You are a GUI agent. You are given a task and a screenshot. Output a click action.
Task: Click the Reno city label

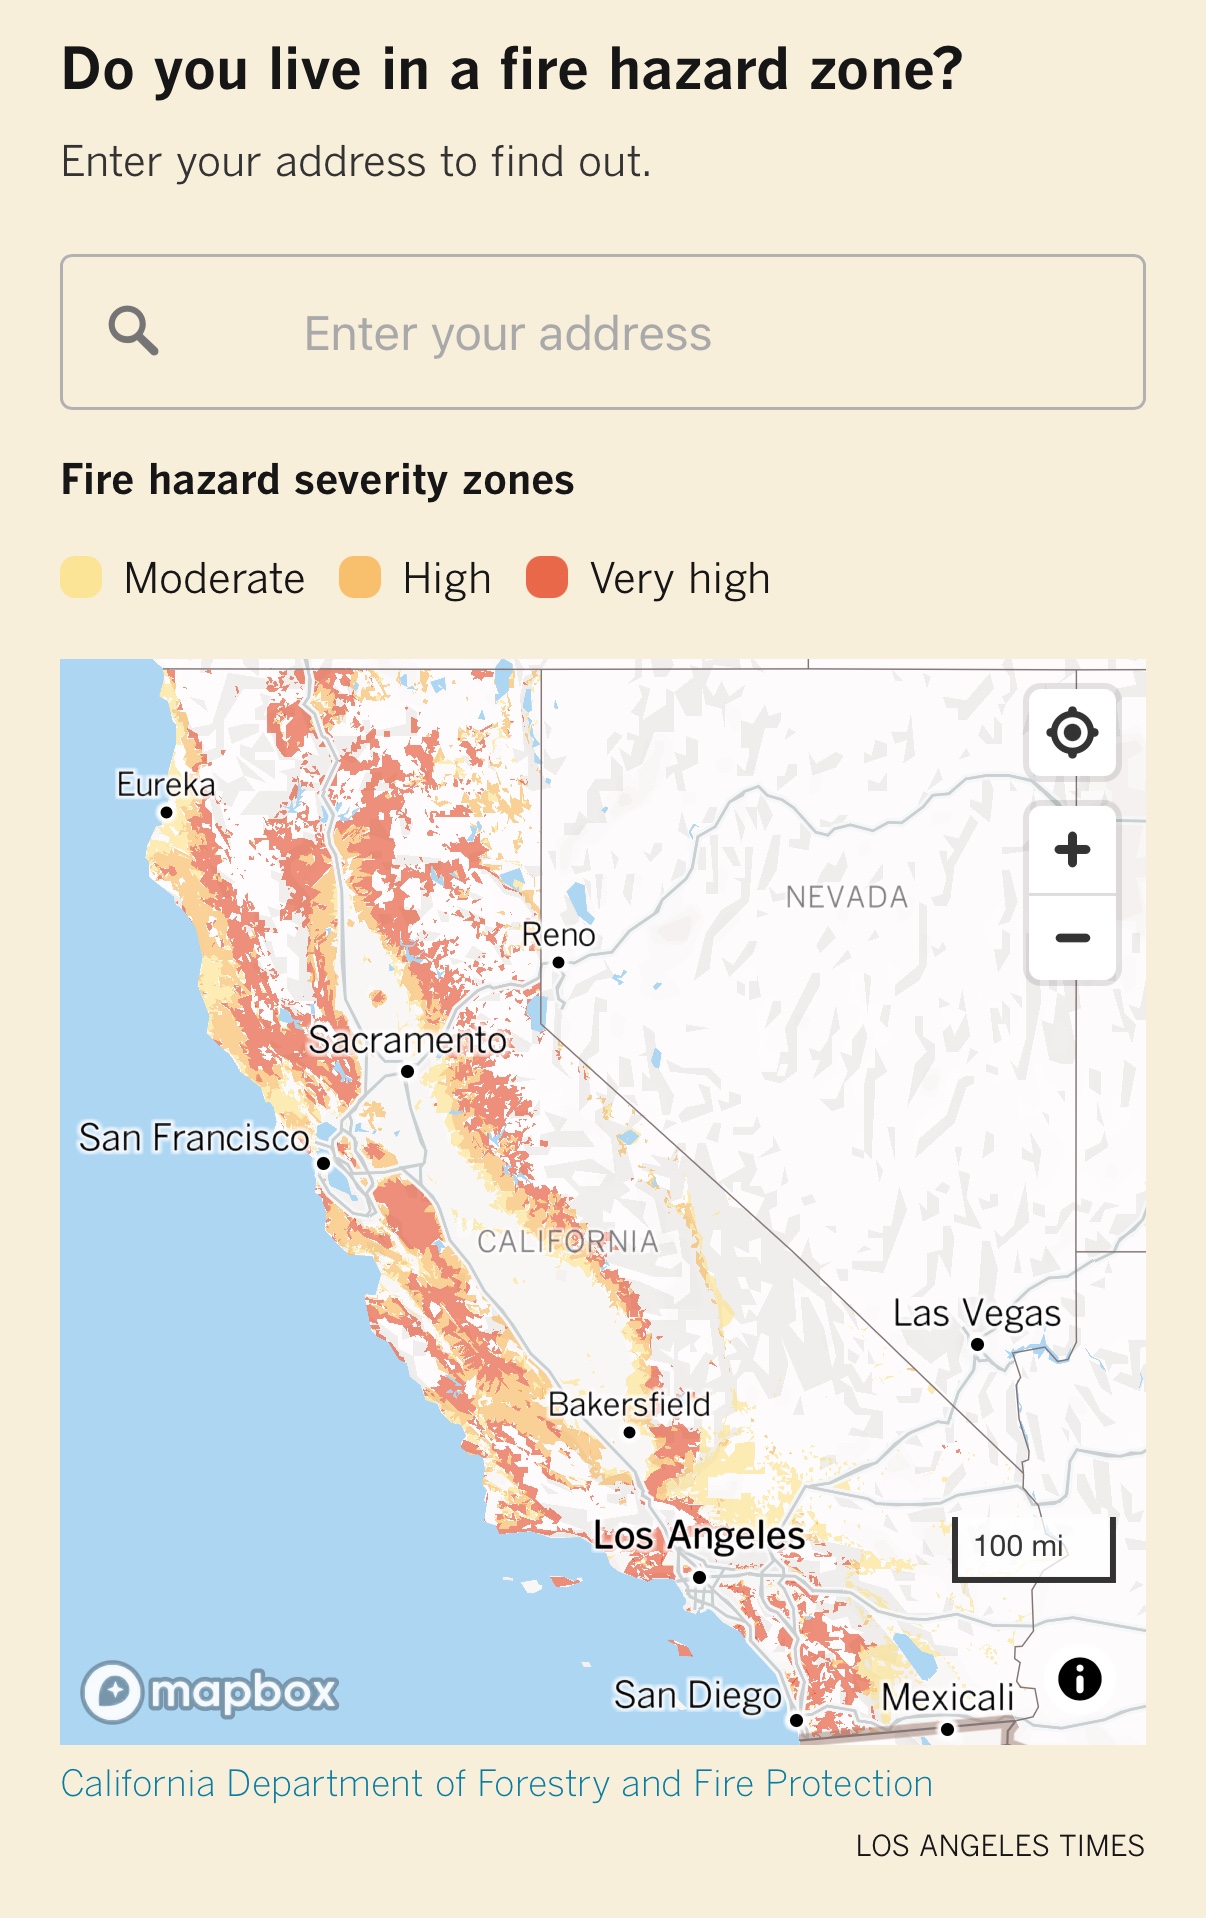pyautogui.click(x=558, y=935)
